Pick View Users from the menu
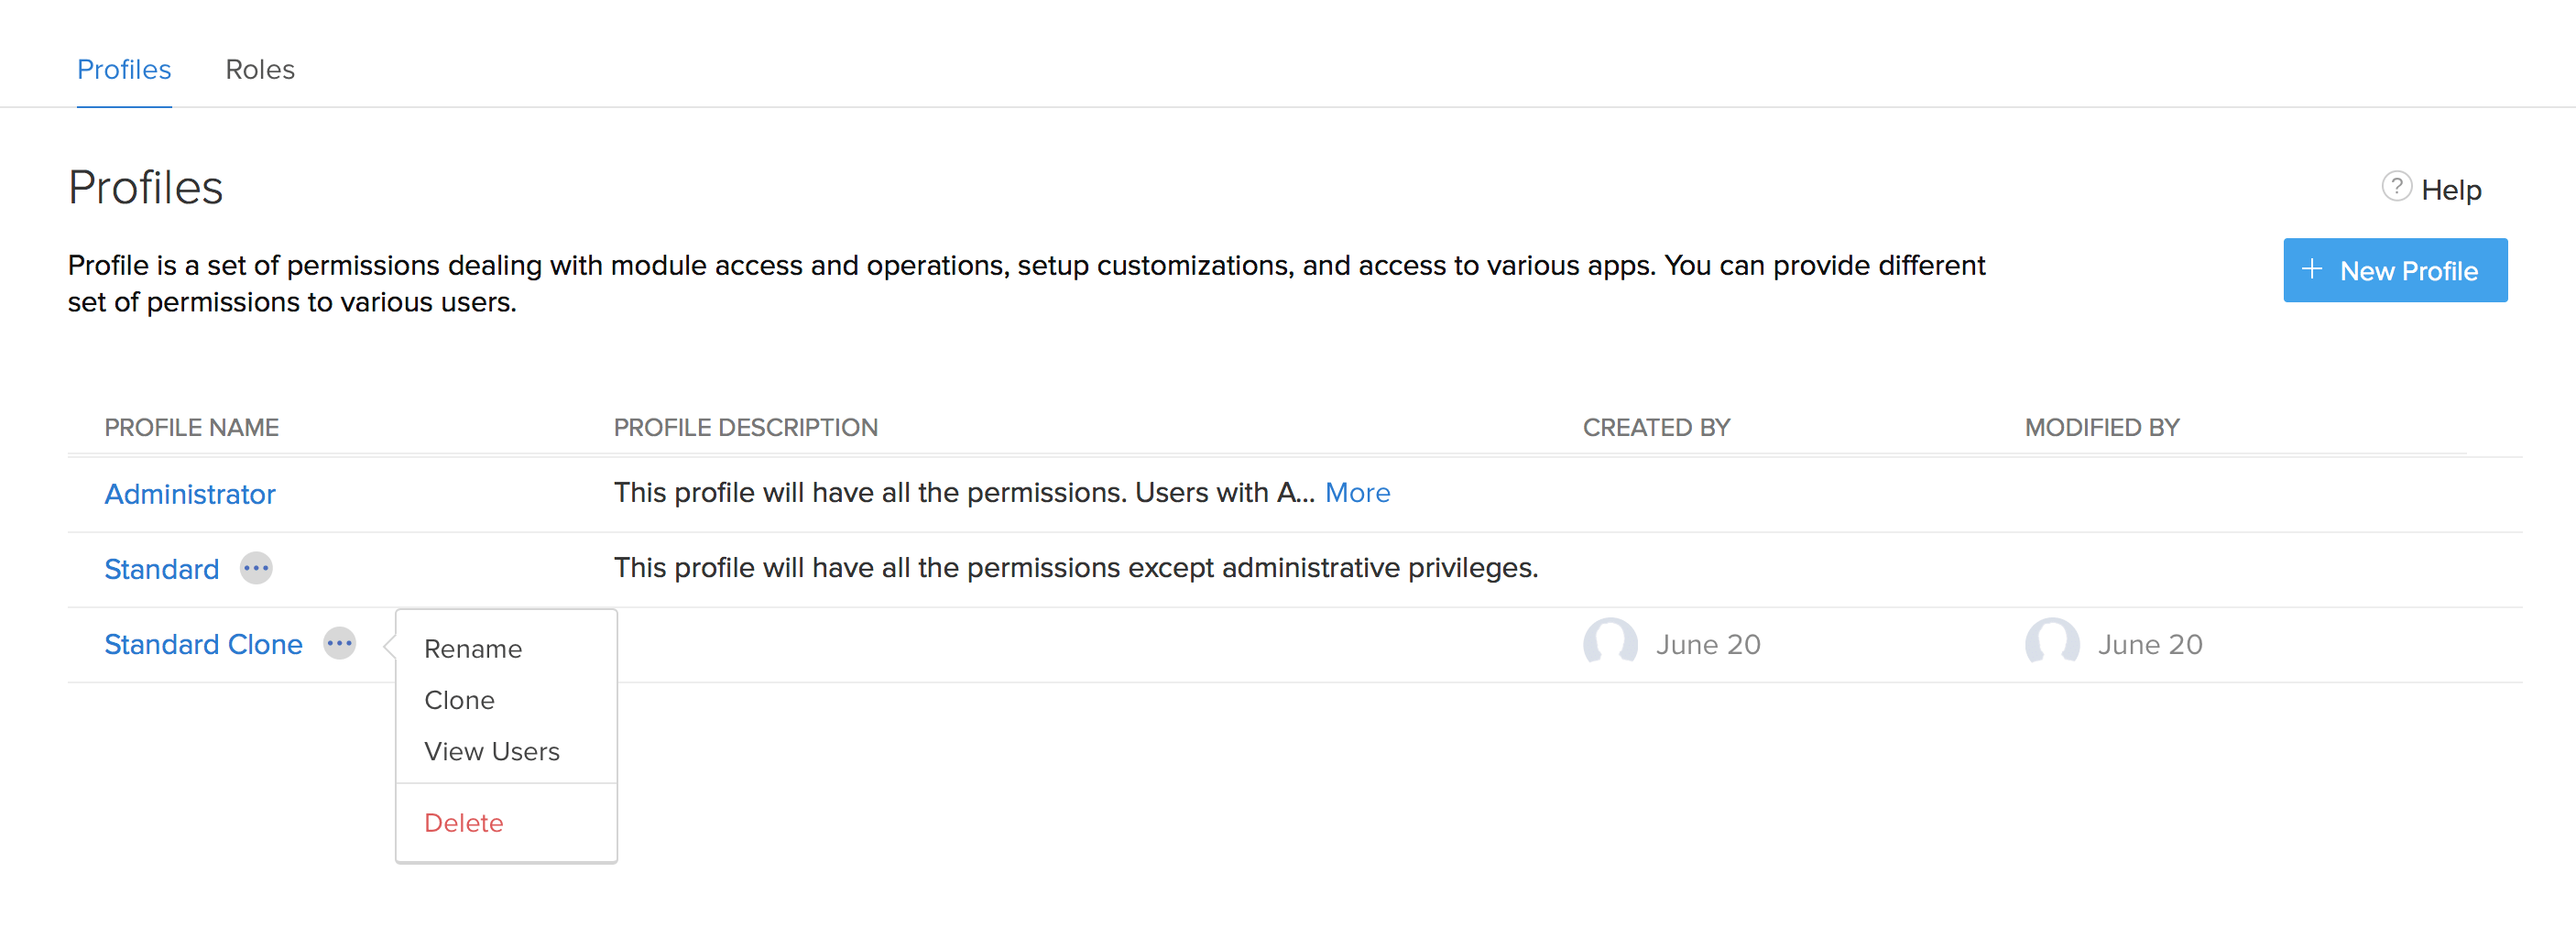 [x=491, y=751]
